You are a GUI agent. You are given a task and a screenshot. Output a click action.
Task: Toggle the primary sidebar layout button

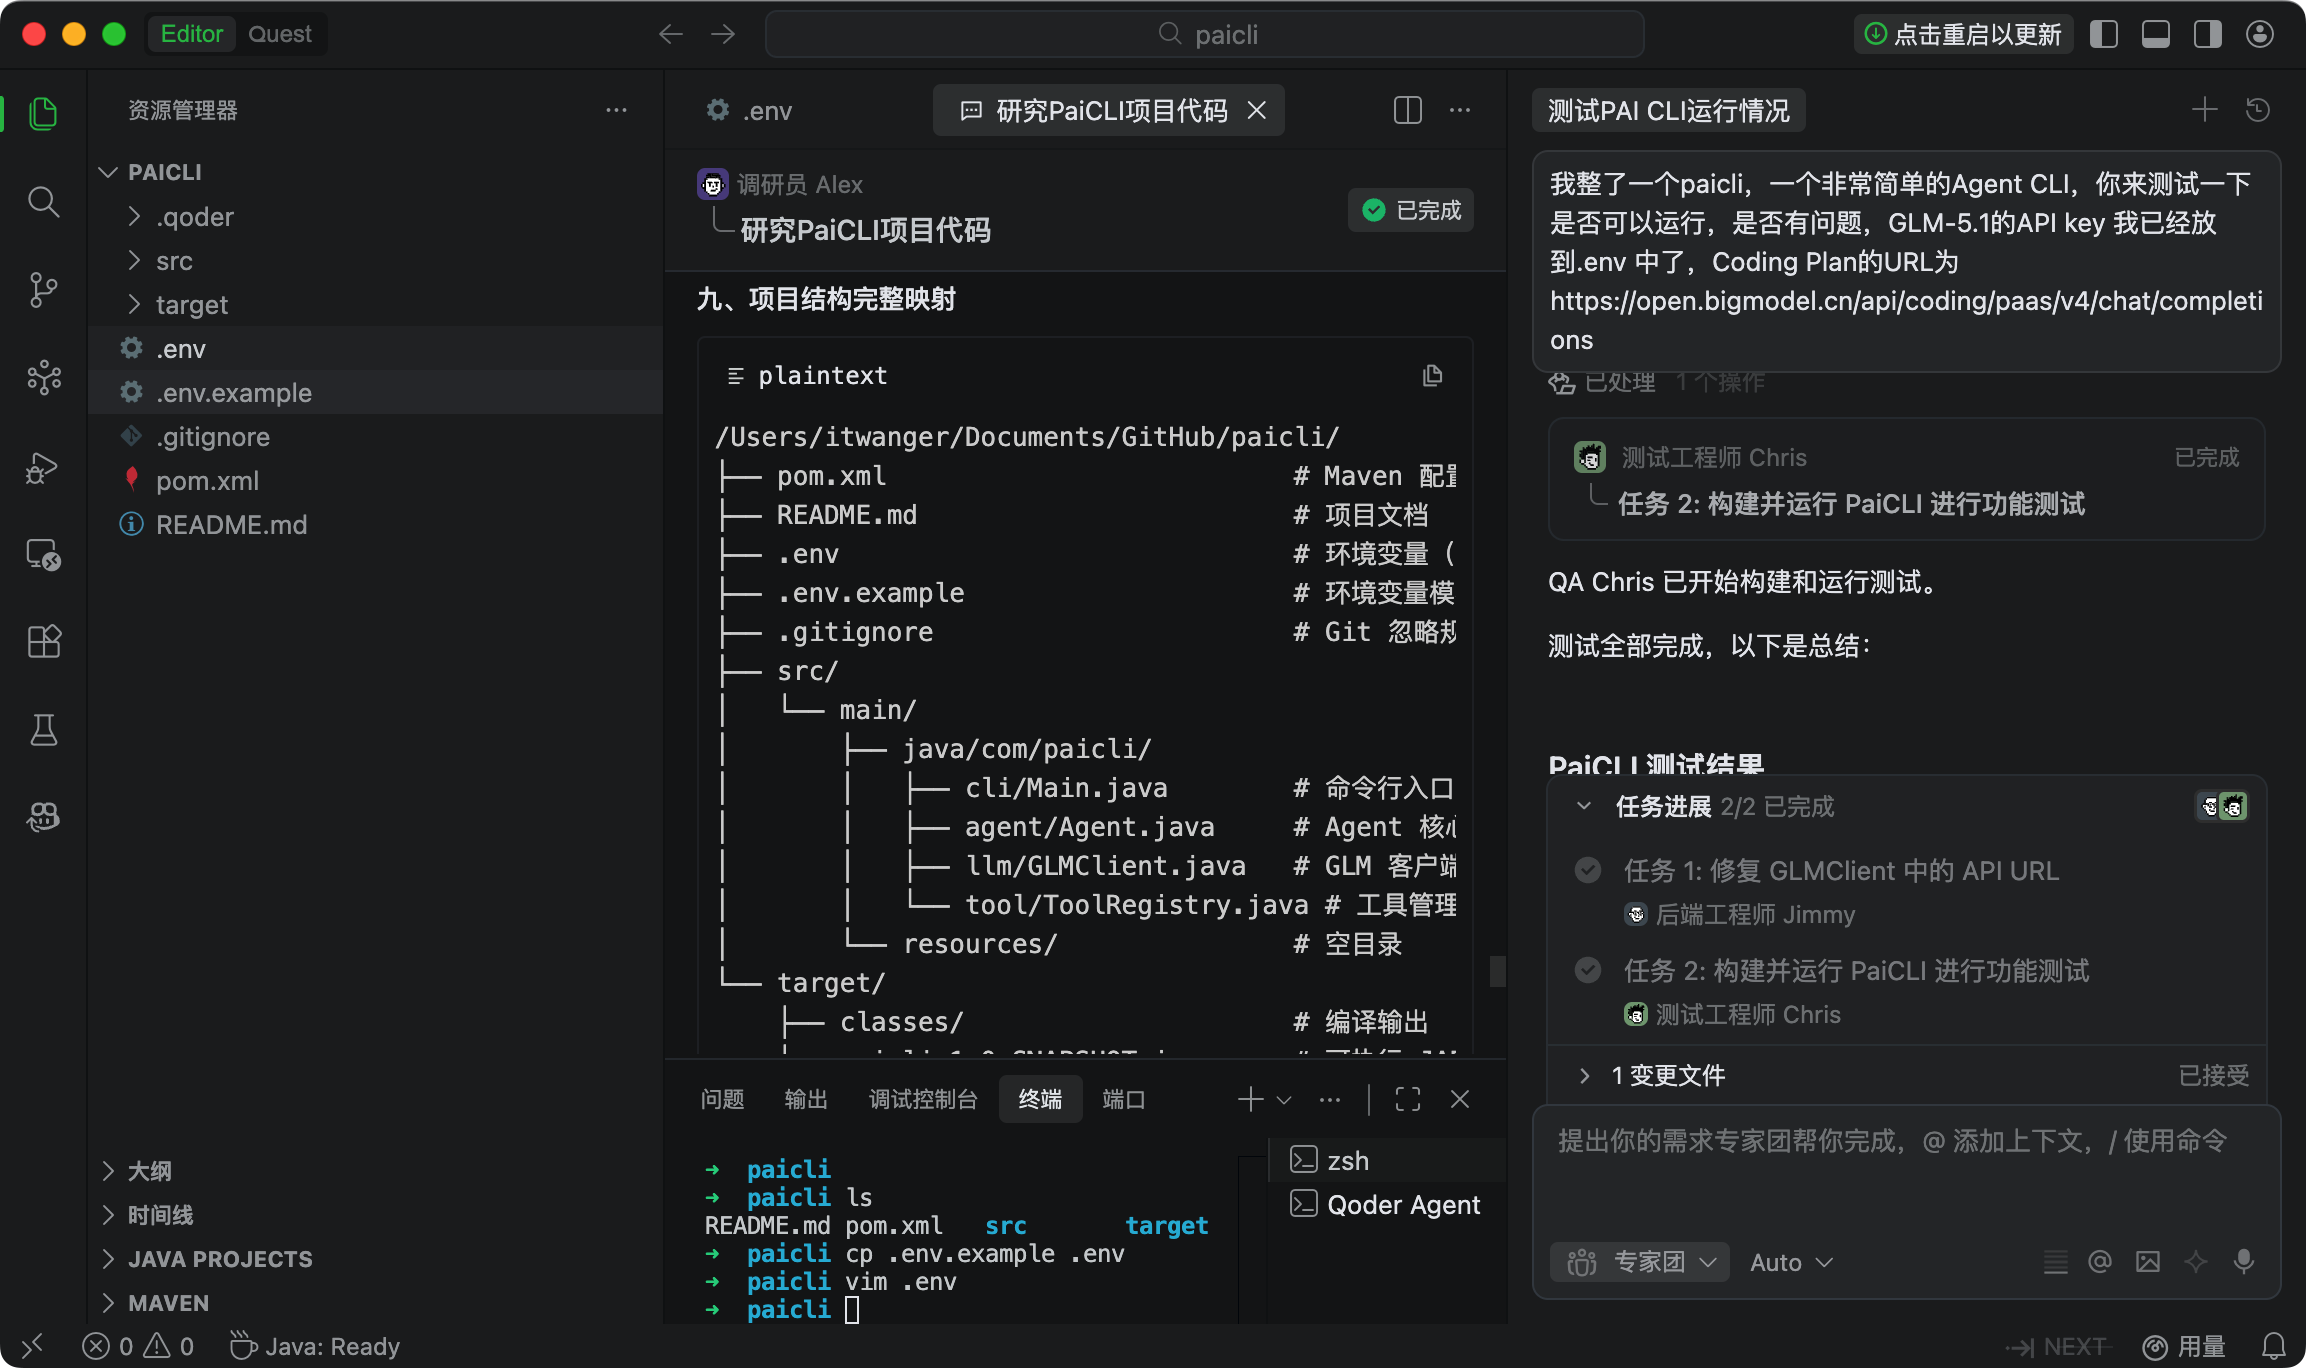point(2104,34)
